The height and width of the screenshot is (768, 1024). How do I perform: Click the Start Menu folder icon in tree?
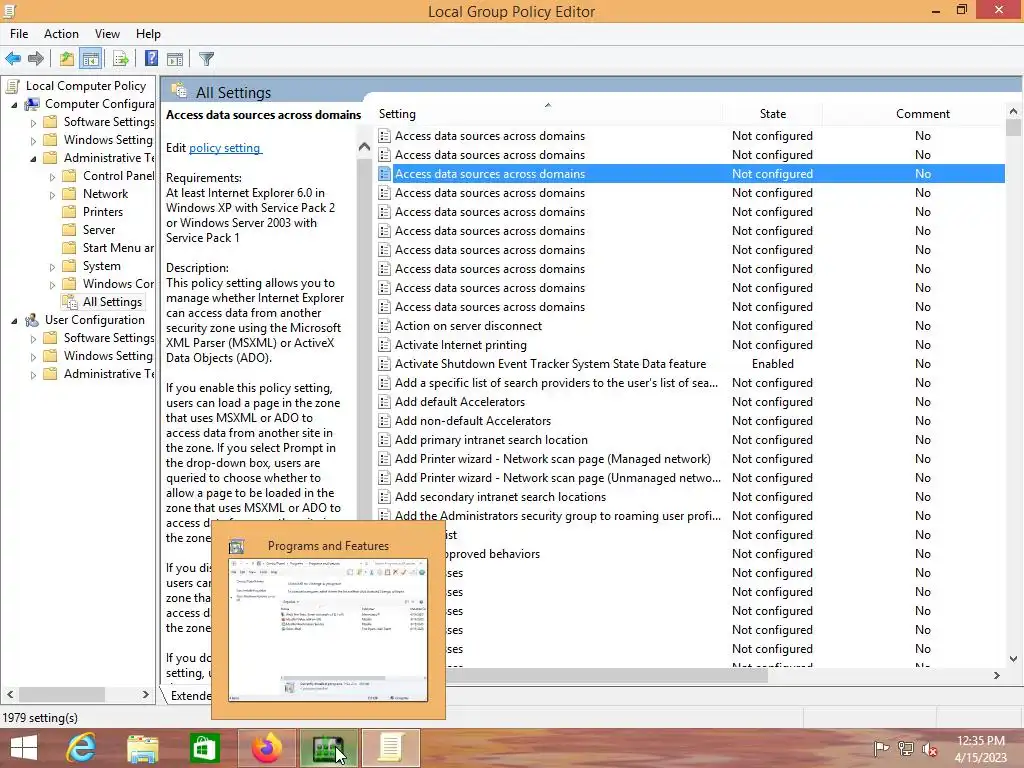pos(69,248)
